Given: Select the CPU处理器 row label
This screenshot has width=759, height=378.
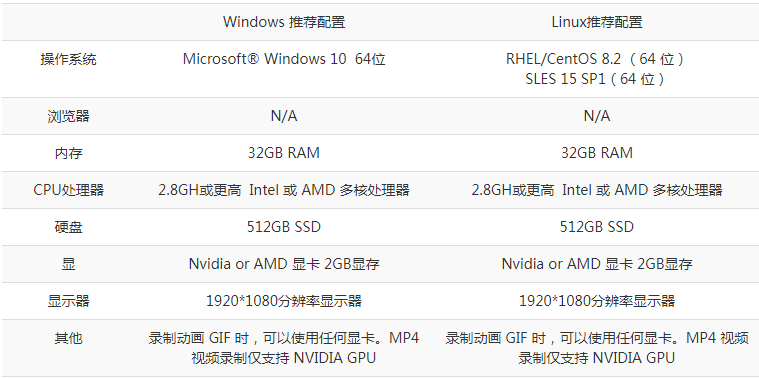Looking at the screenshot, I should tap(68, 190).
